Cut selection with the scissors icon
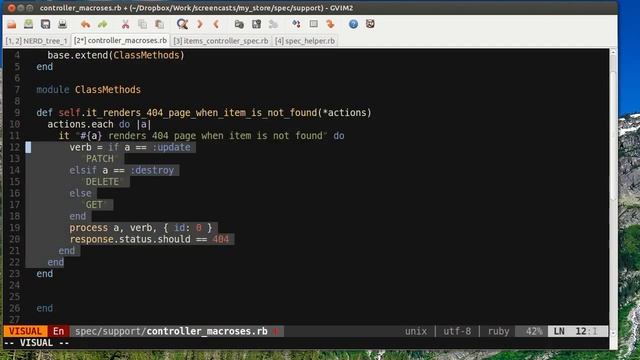This screenshot has width=640, height=360. [125, 24]
